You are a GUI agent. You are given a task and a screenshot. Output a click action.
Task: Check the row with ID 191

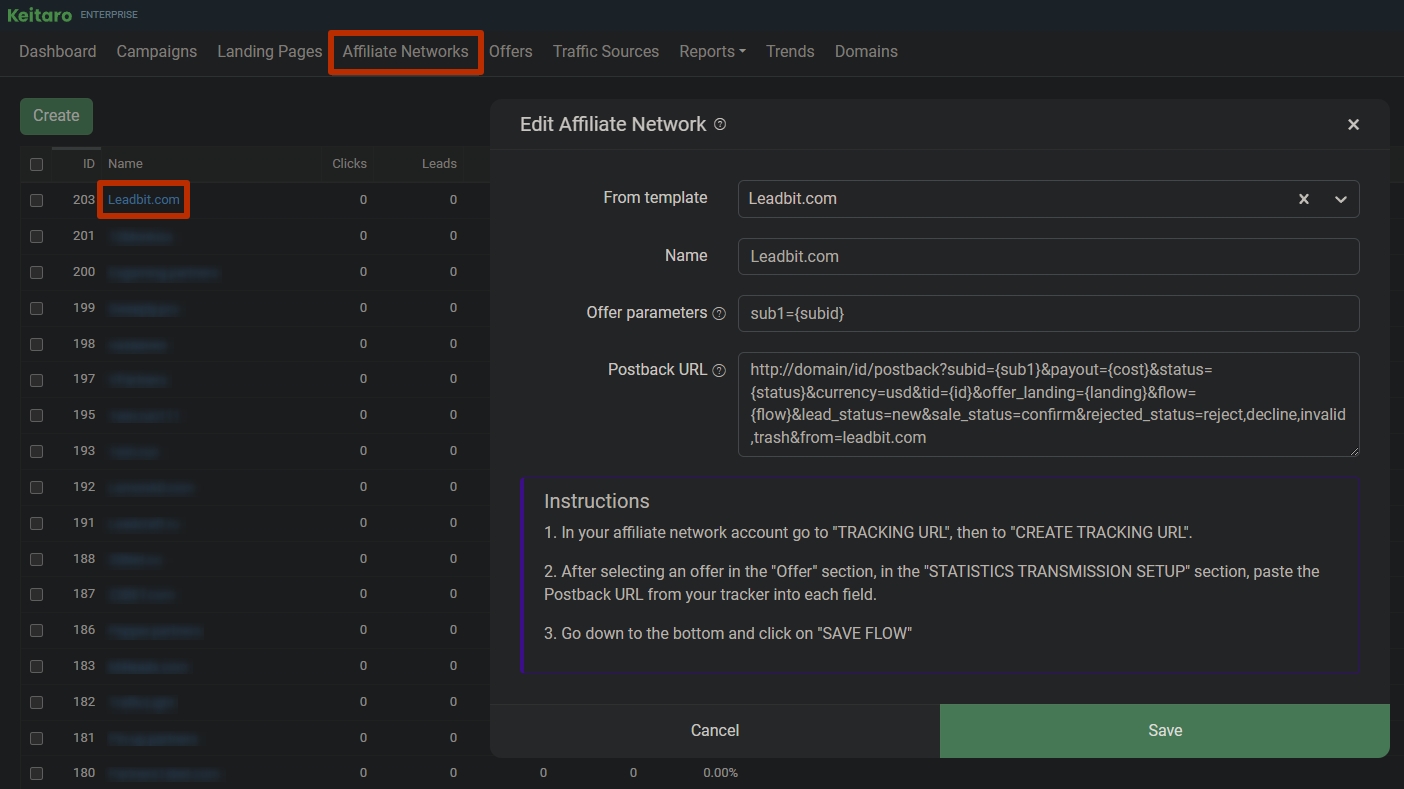pos(37,523)
